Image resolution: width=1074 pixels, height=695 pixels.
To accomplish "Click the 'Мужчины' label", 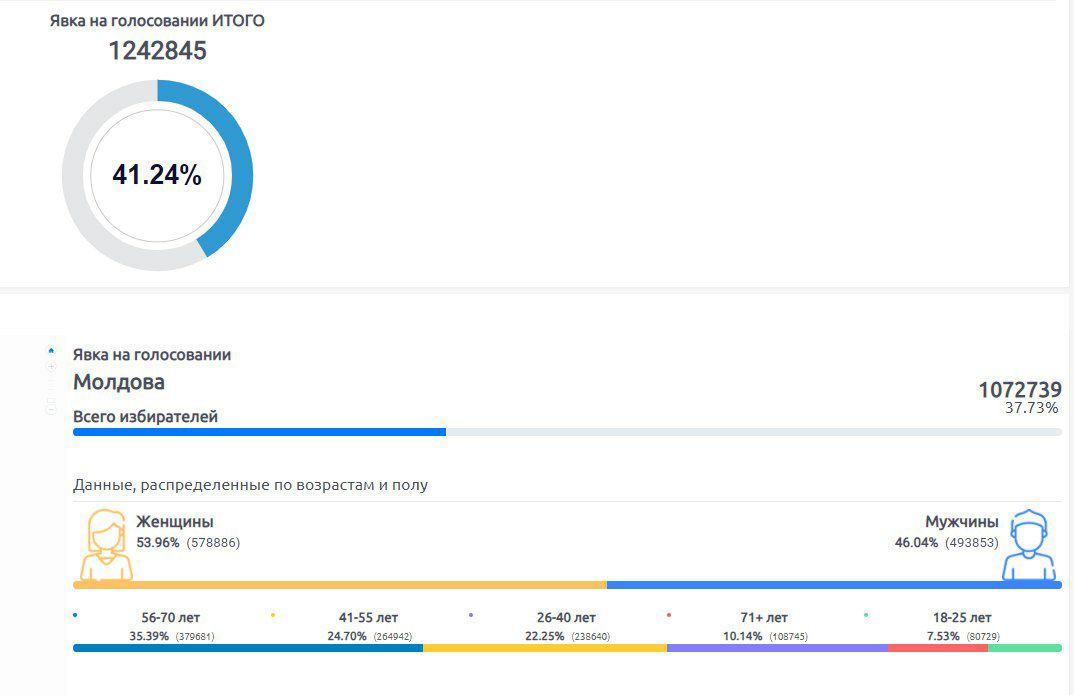I will point(962,522).
